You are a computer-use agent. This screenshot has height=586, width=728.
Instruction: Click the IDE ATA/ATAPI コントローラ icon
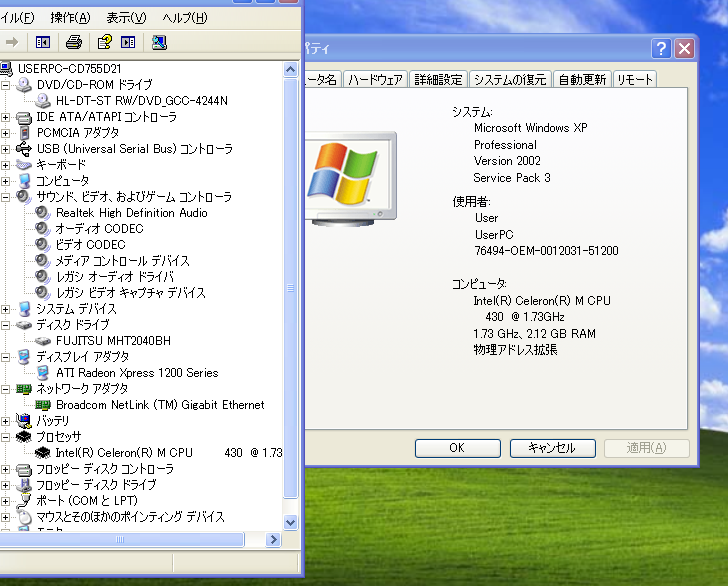tap(24, 117)
